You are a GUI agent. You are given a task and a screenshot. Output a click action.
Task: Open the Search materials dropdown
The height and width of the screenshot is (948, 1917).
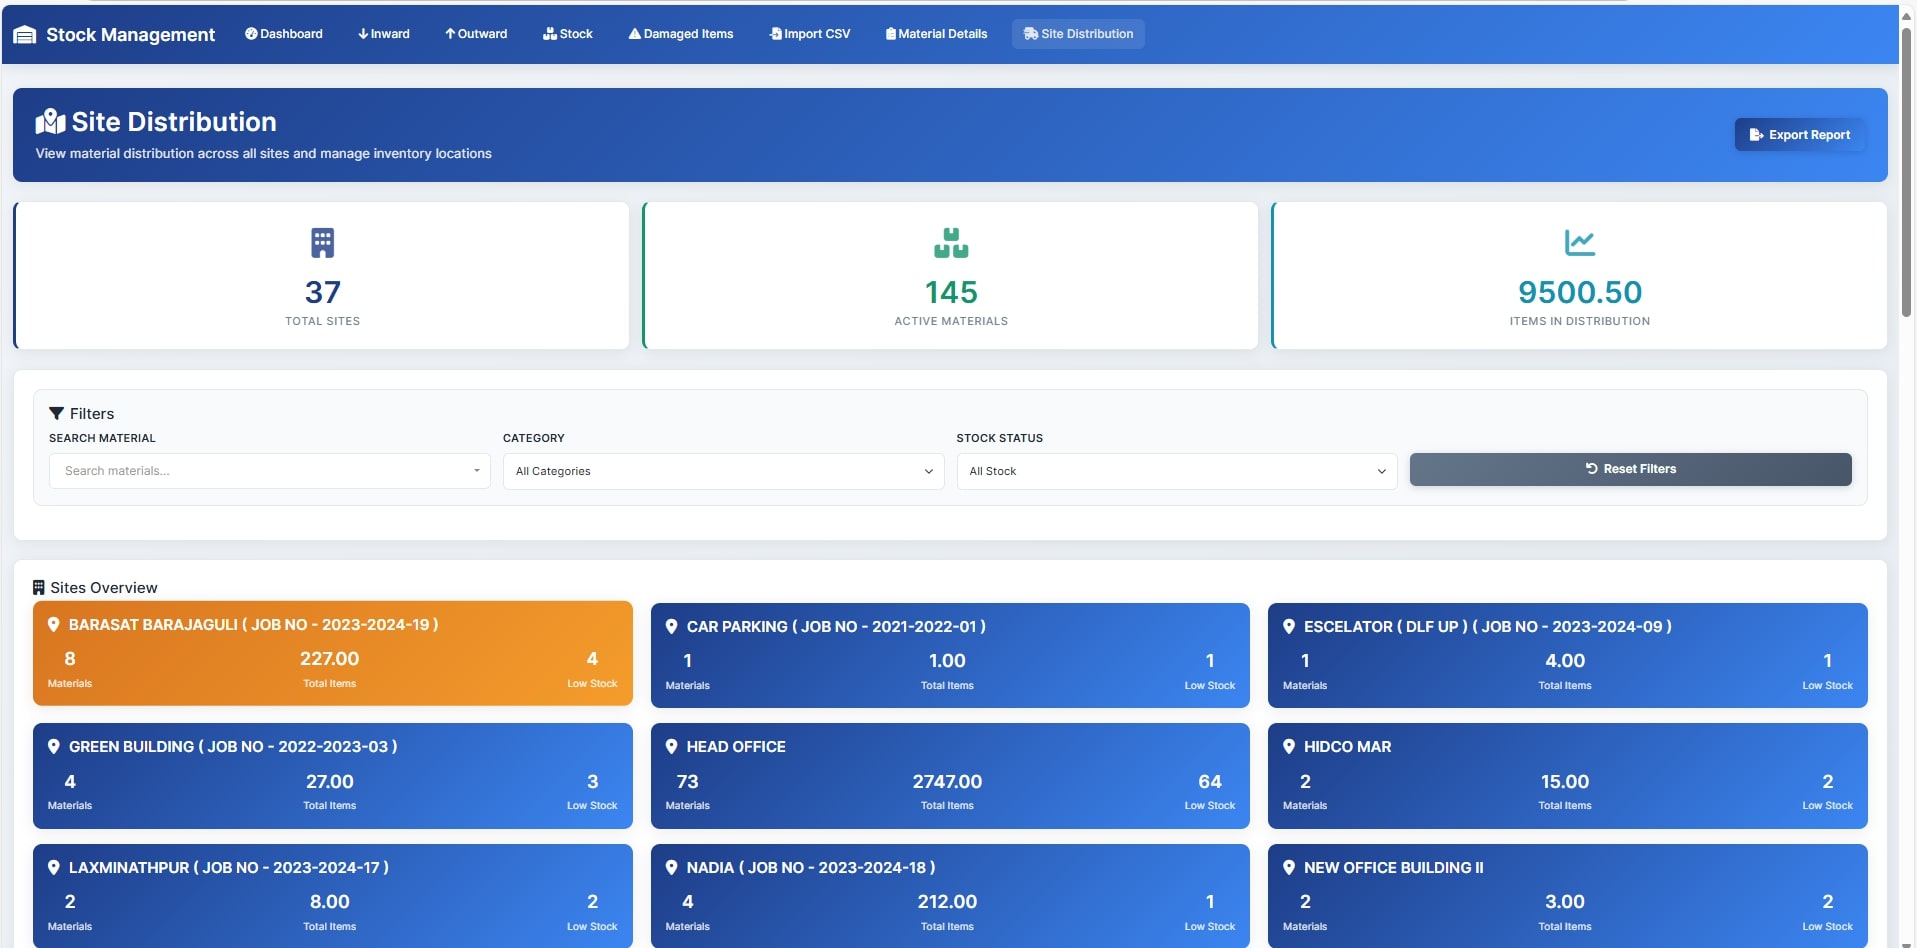click(x=269, y=471)
